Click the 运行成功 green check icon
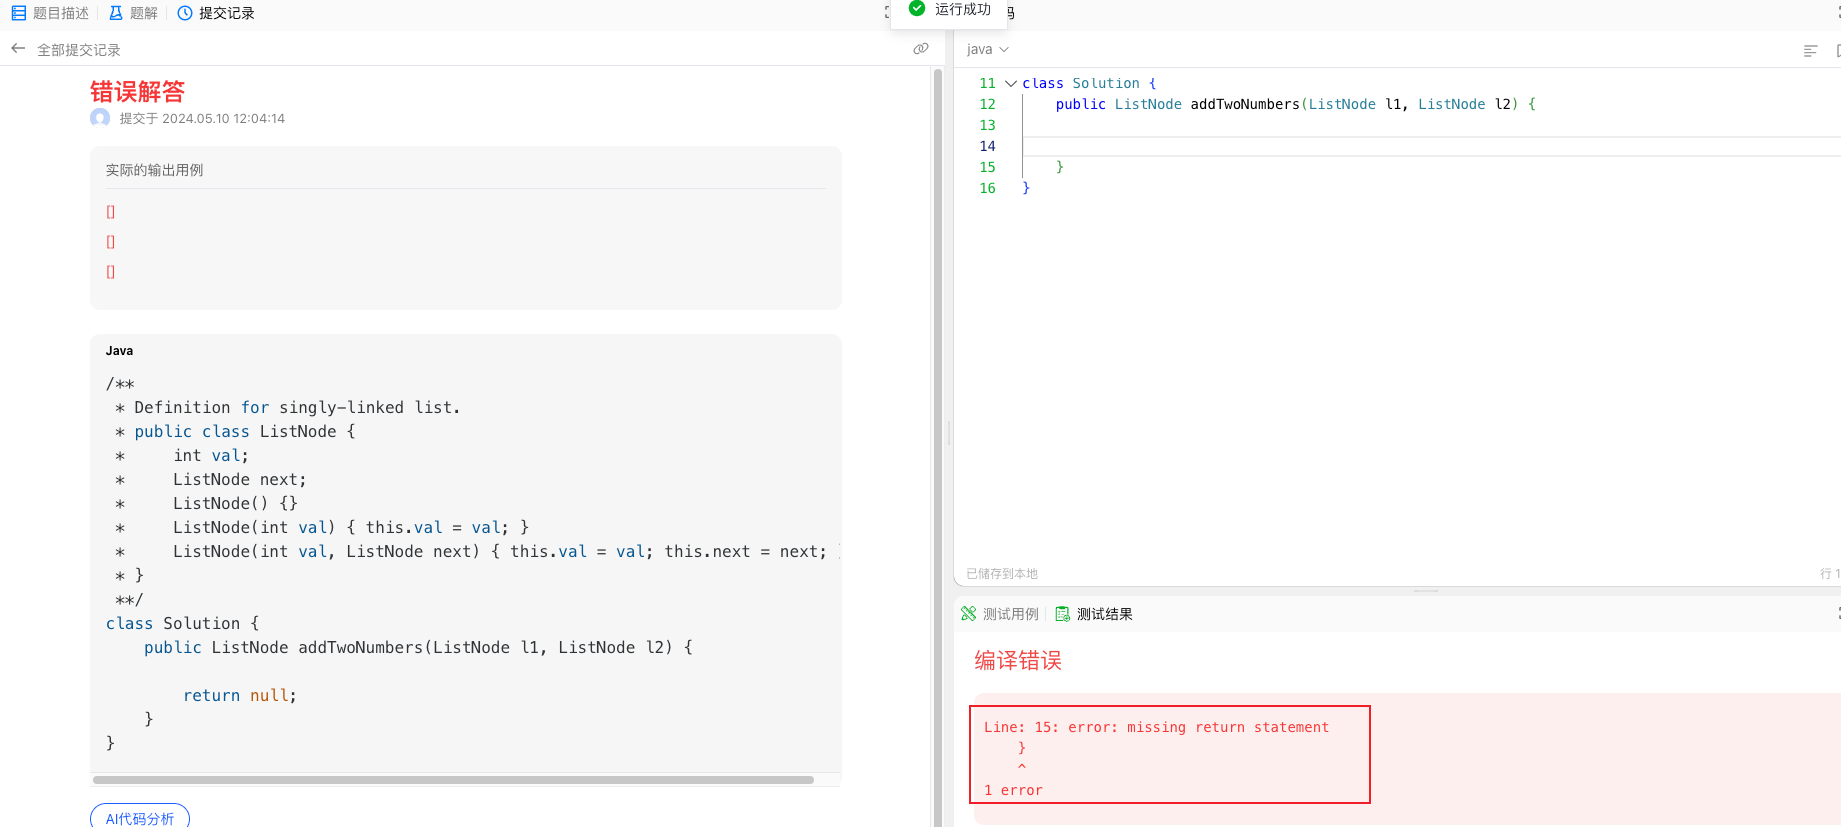The height and width of the screenshot is (827, 1841). click(x=916, y=9)
